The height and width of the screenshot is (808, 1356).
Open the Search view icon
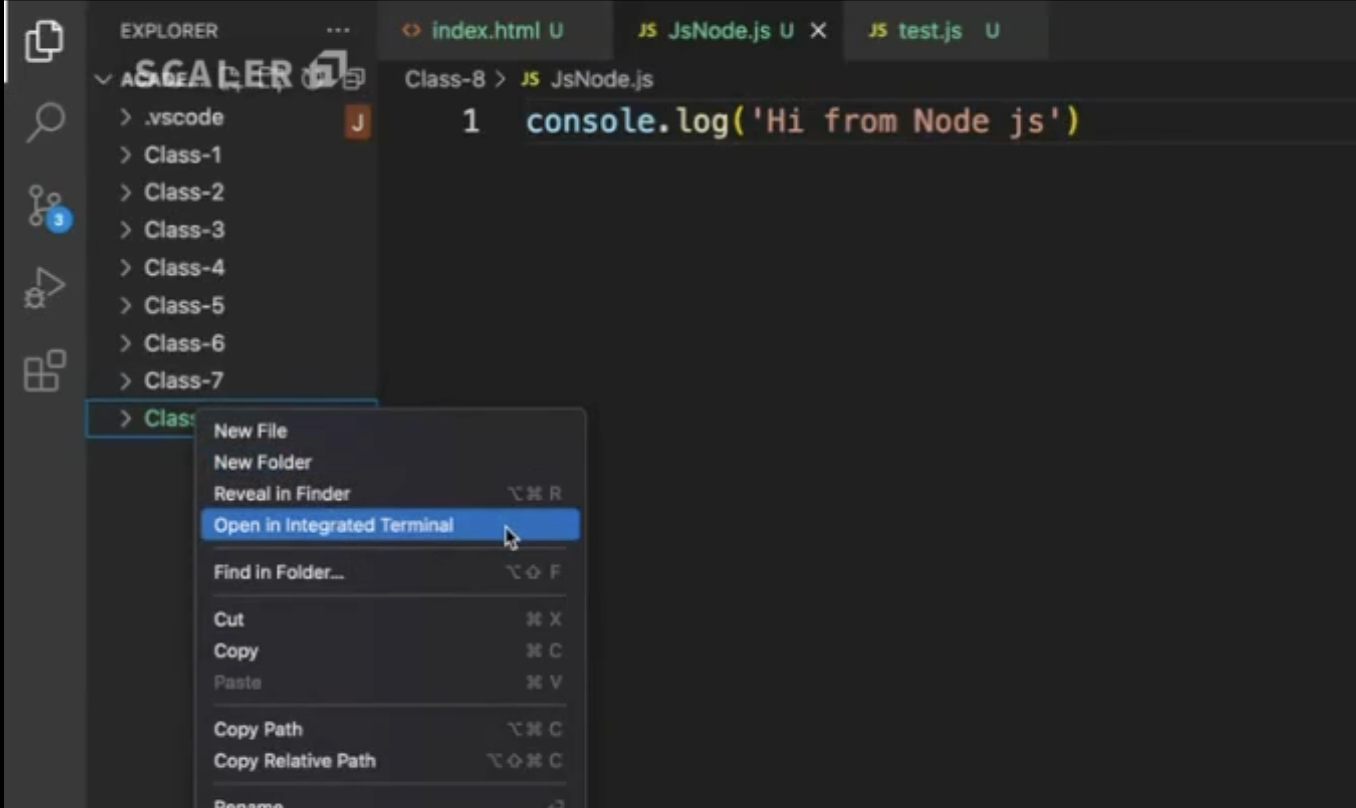[44, 122]
